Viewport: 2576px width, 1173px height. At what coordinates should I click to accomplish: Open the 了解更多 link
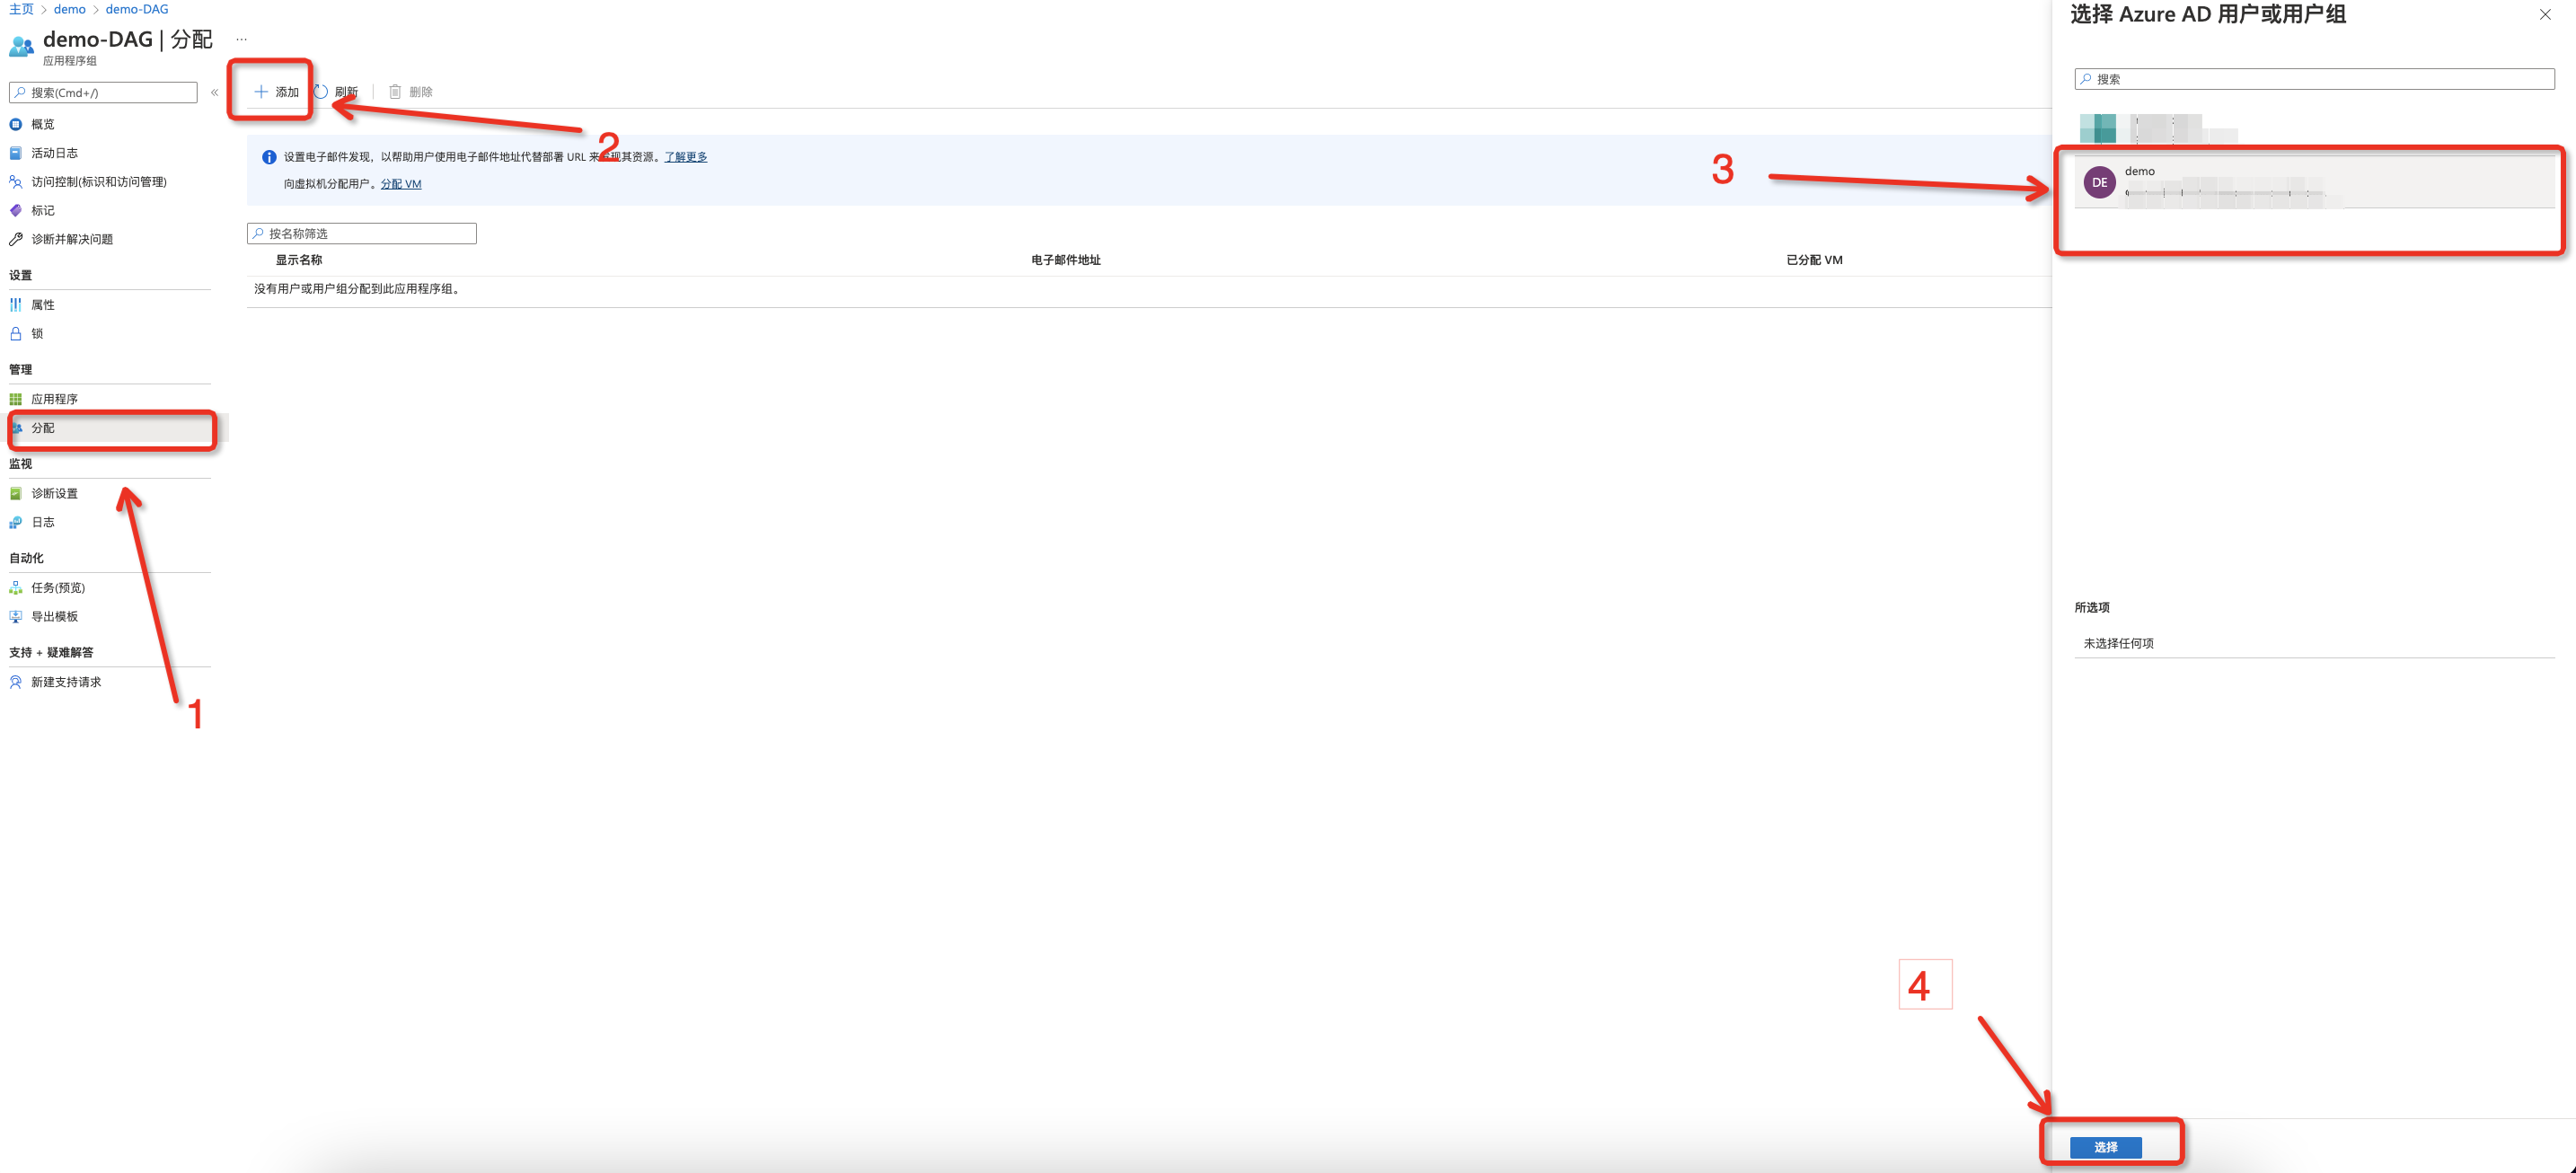click(x=686, y=157)
